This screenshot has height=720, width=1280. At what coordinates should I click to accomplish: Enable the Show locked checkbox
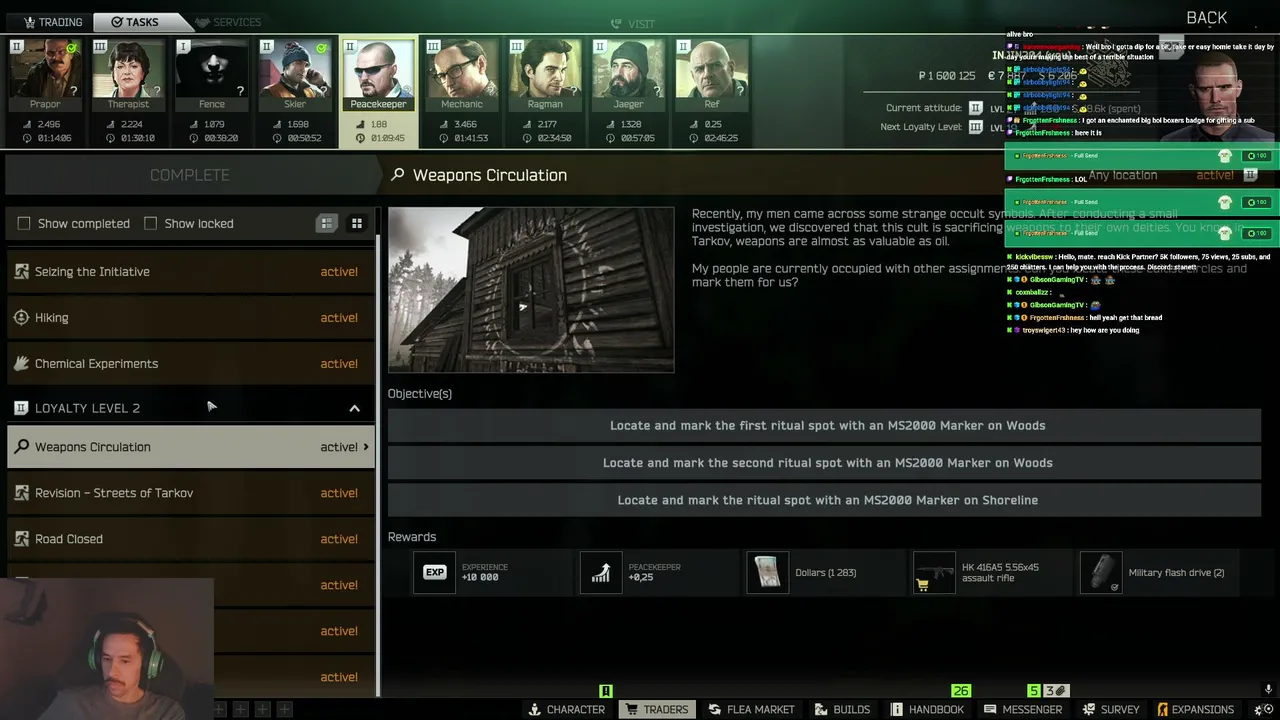pyautogui.click(x=151, y=223)
